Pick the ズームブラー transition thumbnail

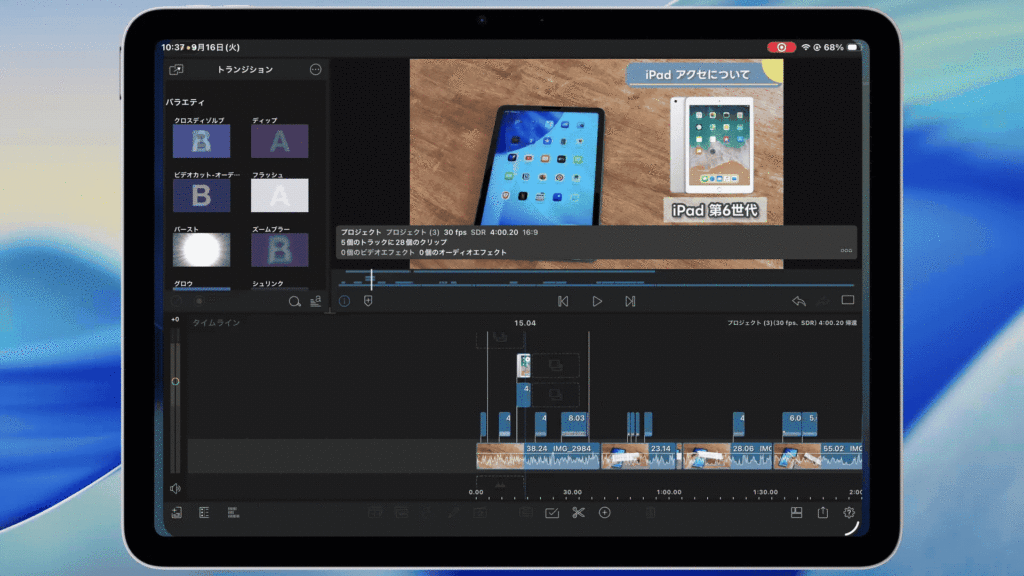280,249
